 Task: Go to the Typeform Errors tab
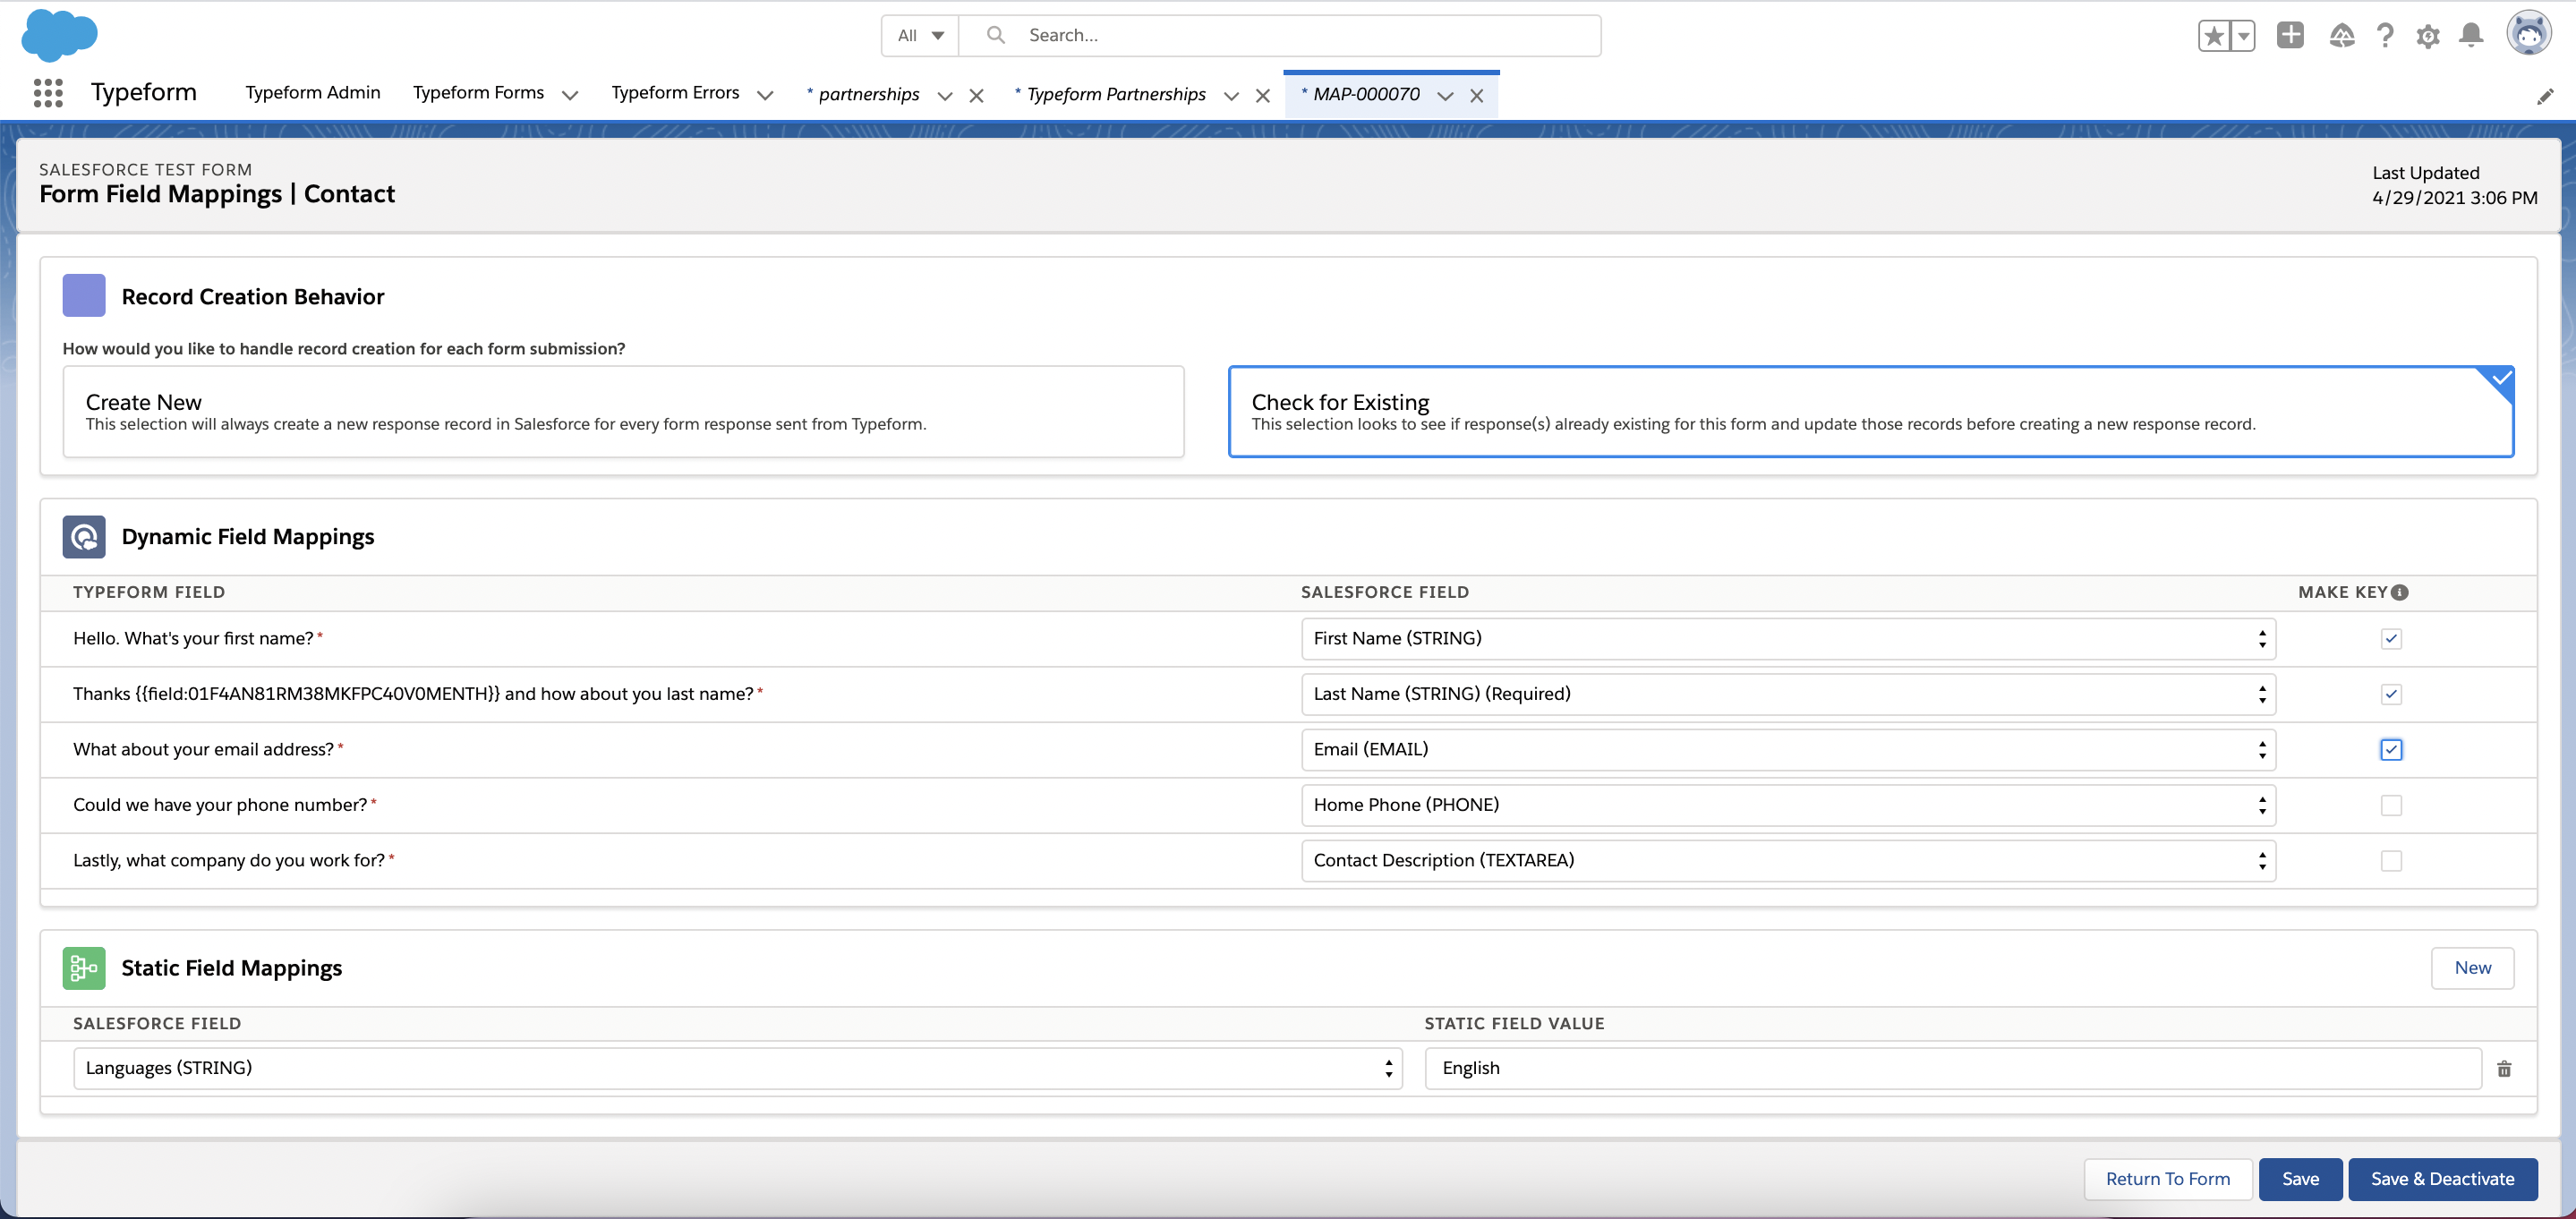click(x=675, y=93)
